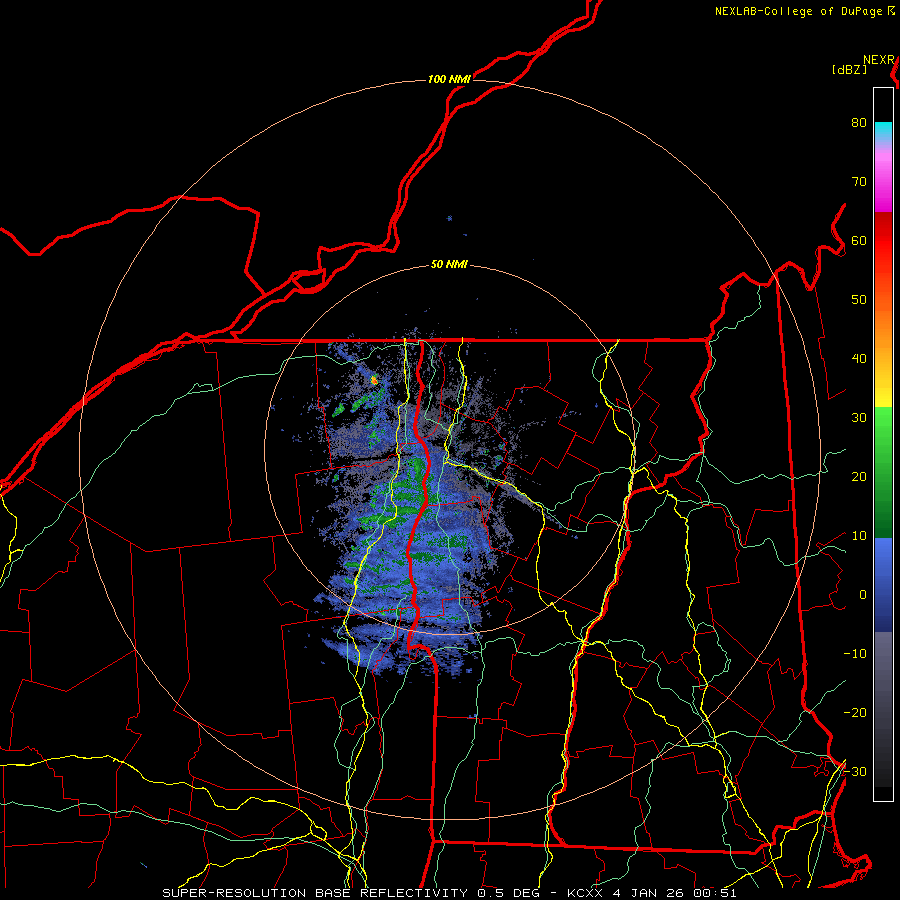The height and width of the screenshot is (900, 900).
Task: Click the 50 NMI range ring label
Action: 449,265
